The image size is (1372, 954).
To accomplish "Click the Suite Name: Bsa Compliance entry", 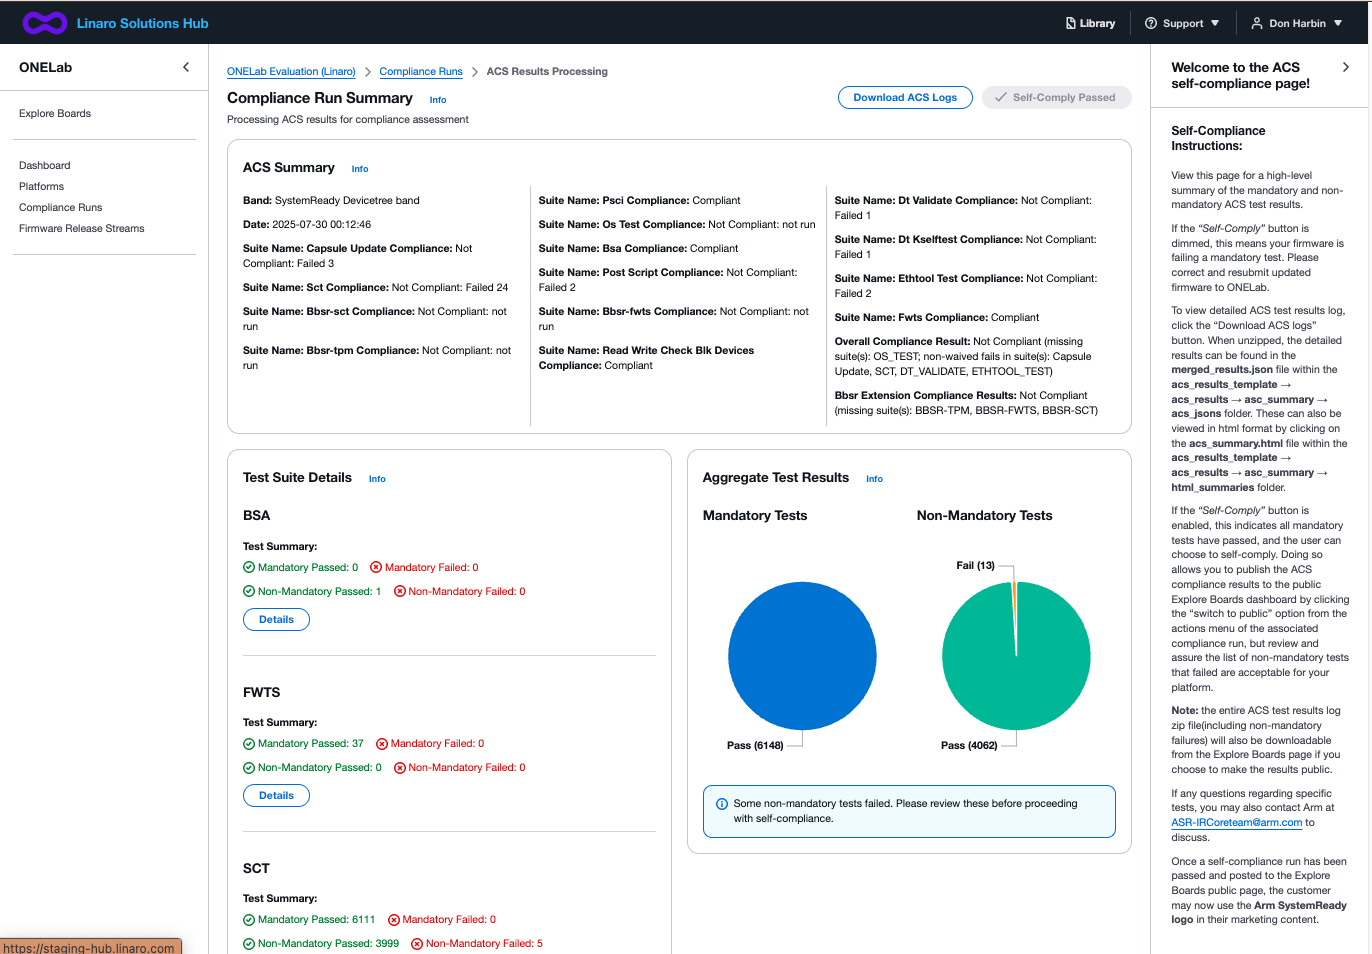I will (x=638, y=248).
